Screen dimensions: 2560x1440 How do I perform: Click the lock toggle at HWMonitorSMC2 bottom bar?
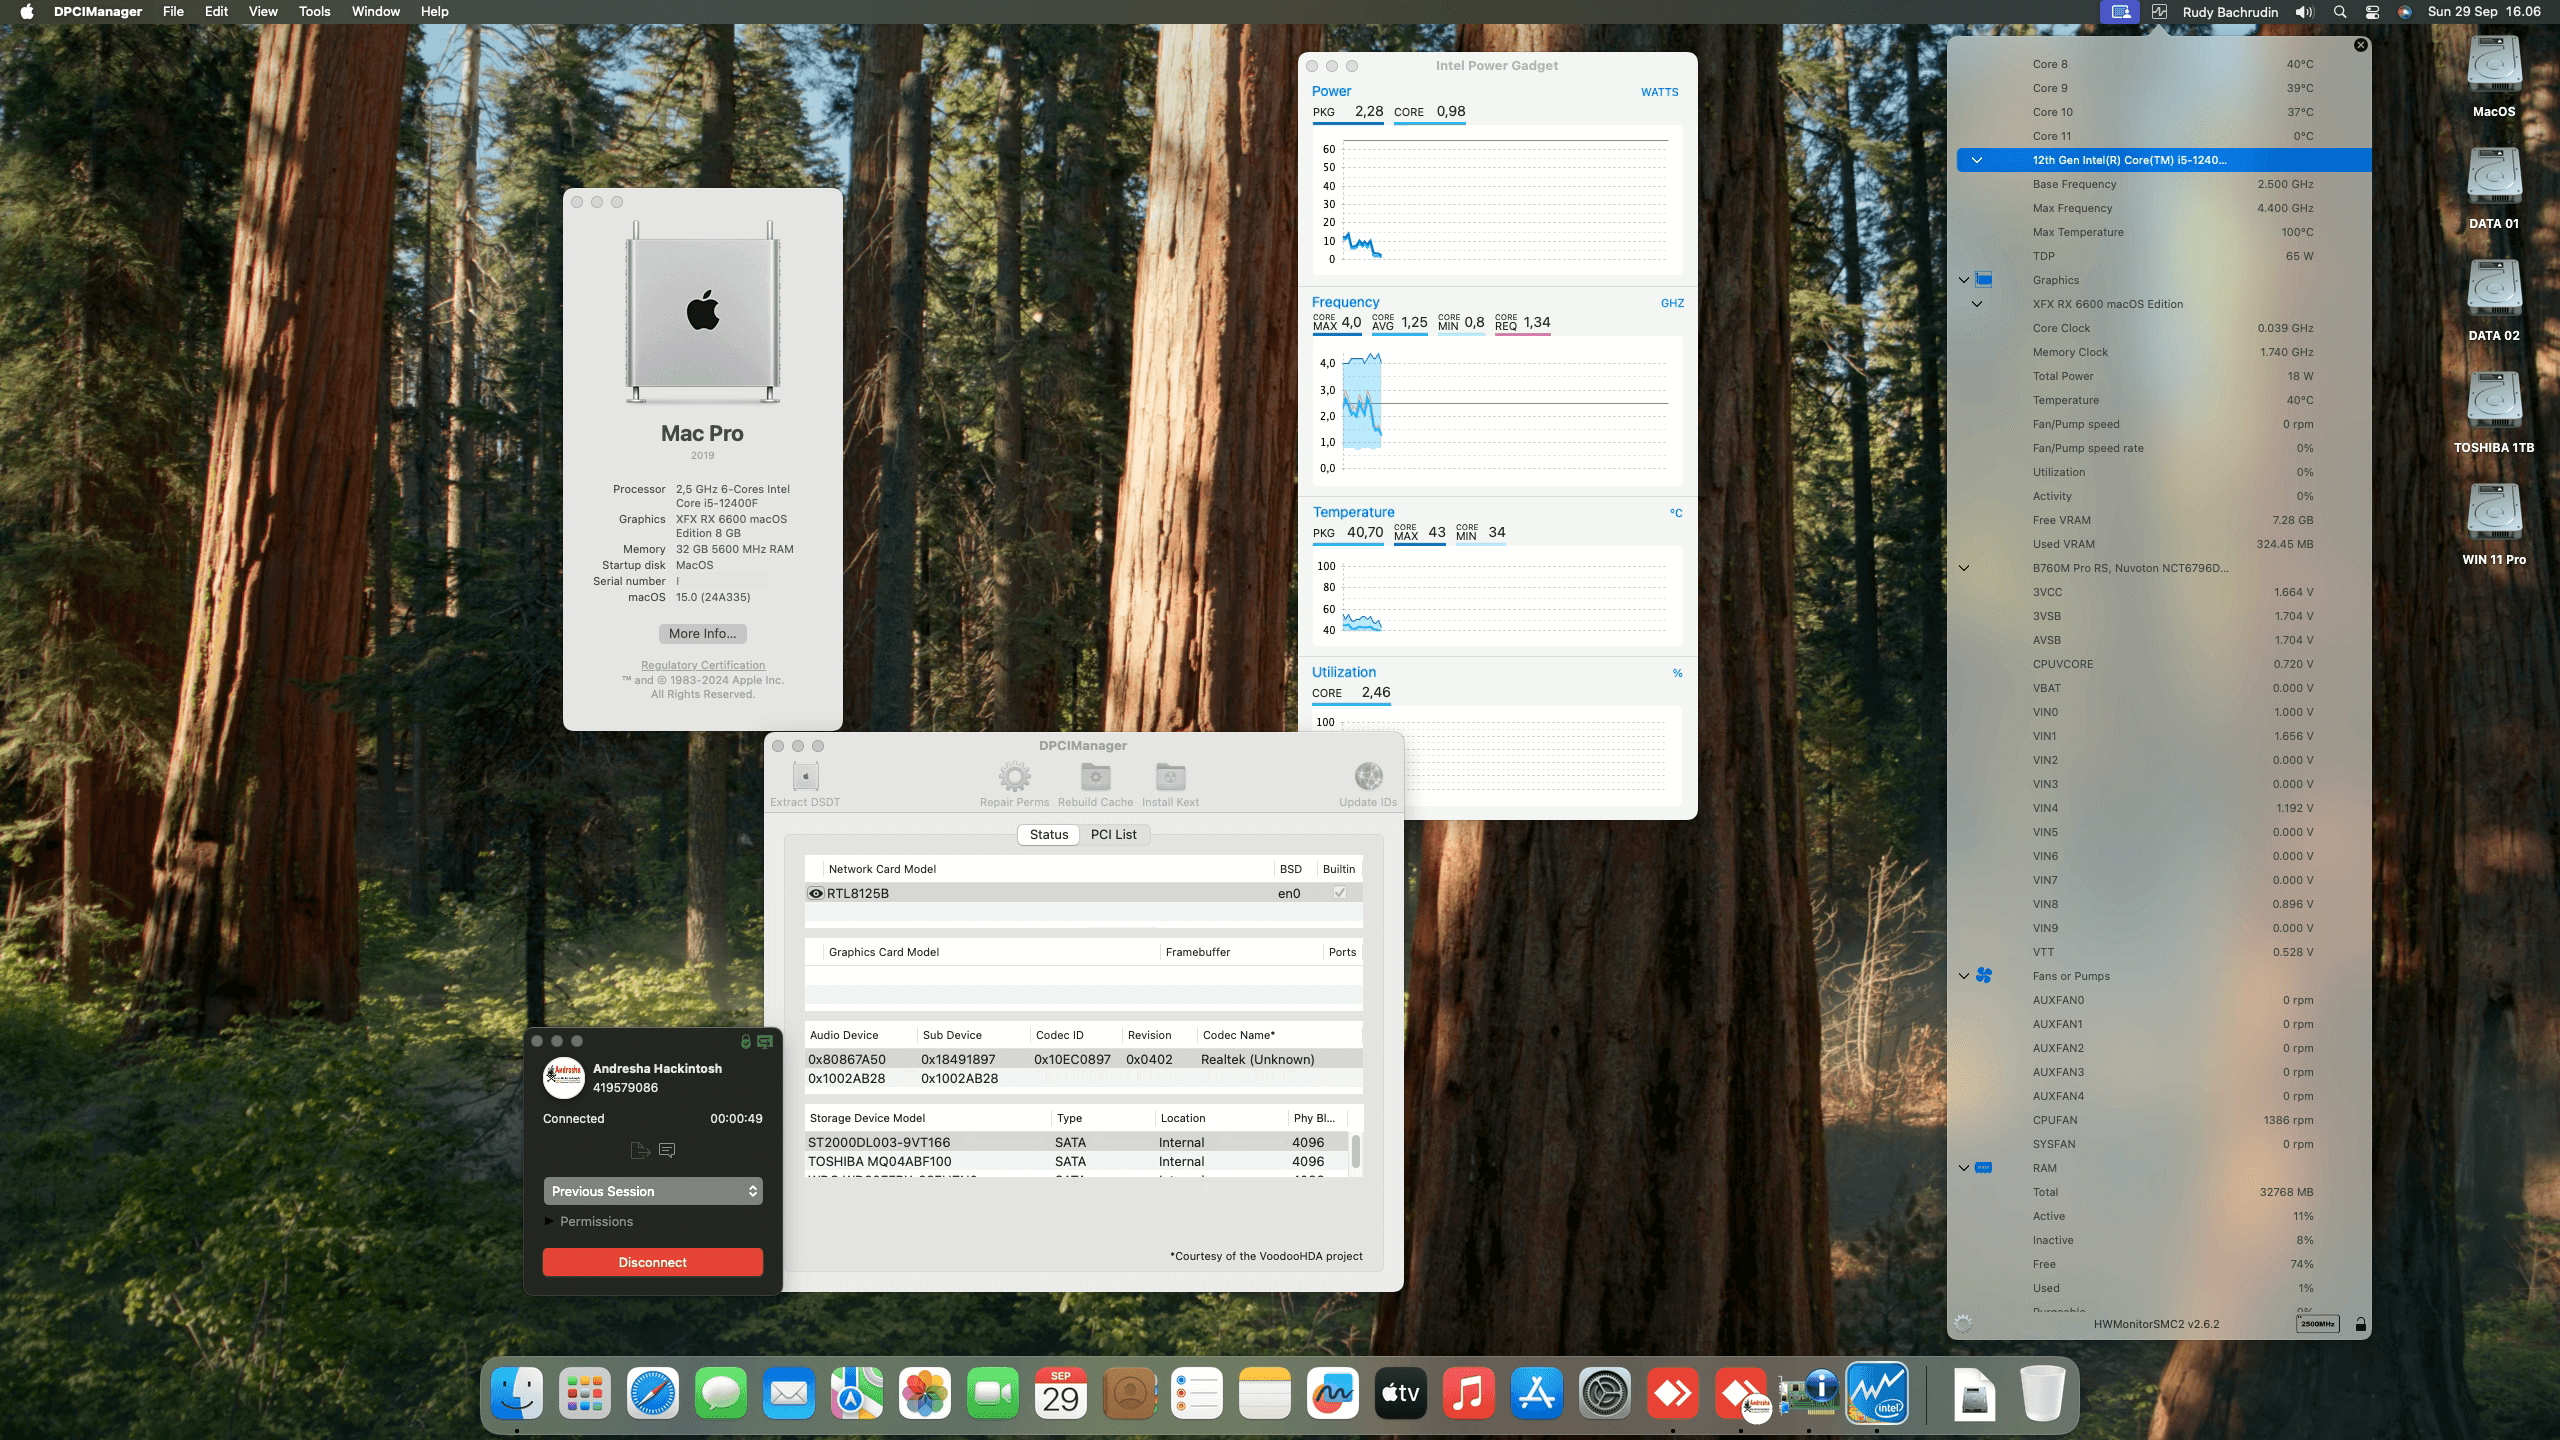2360,1323
